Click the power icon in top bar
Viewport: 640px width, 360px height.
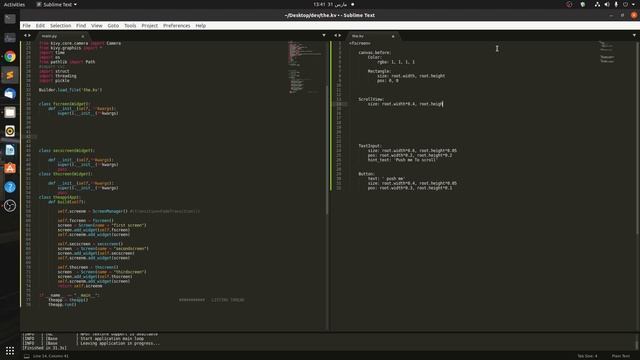pyautogui.click(x=625, y=4)
